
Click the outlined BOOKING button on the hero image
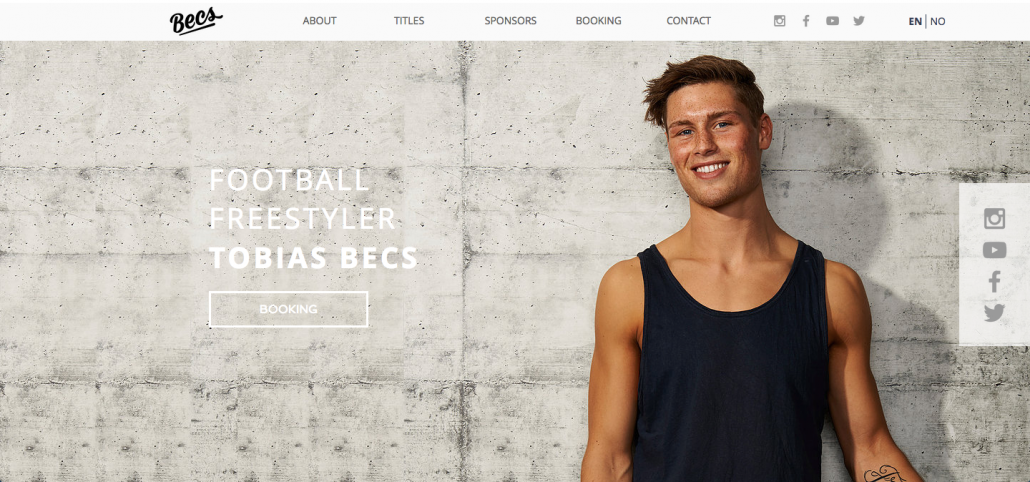(288, 309)
